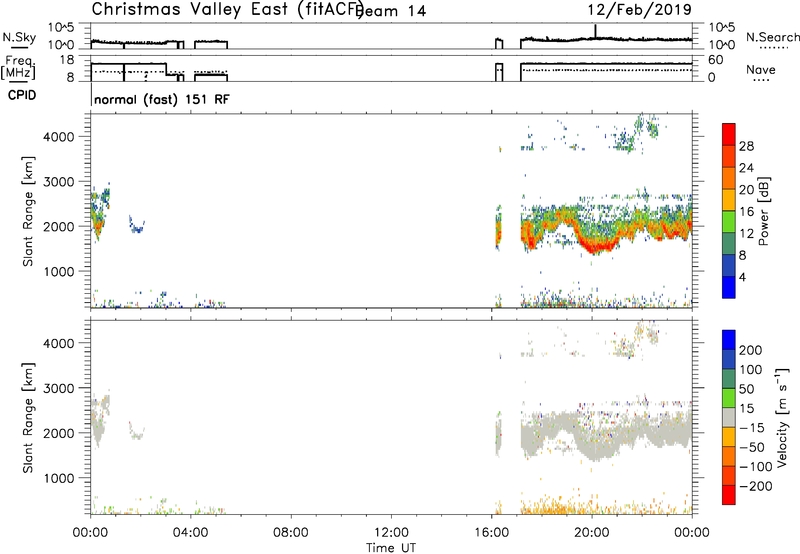Click the '−15' tick on the Velocity colorbar
This screenshot has width=800, height=554.
pyautogui.click(x=752, y=427)
